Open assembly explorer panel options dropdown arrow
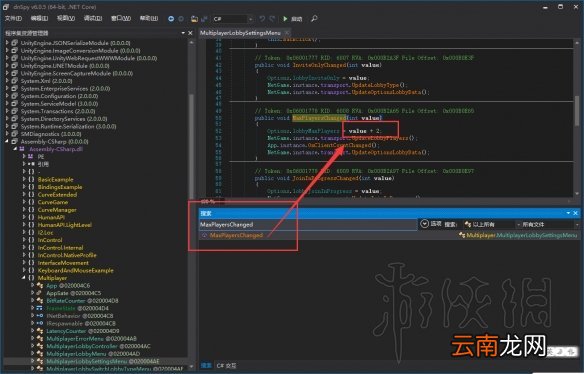This screenshot has height=374, width=584. click(183, 33)
